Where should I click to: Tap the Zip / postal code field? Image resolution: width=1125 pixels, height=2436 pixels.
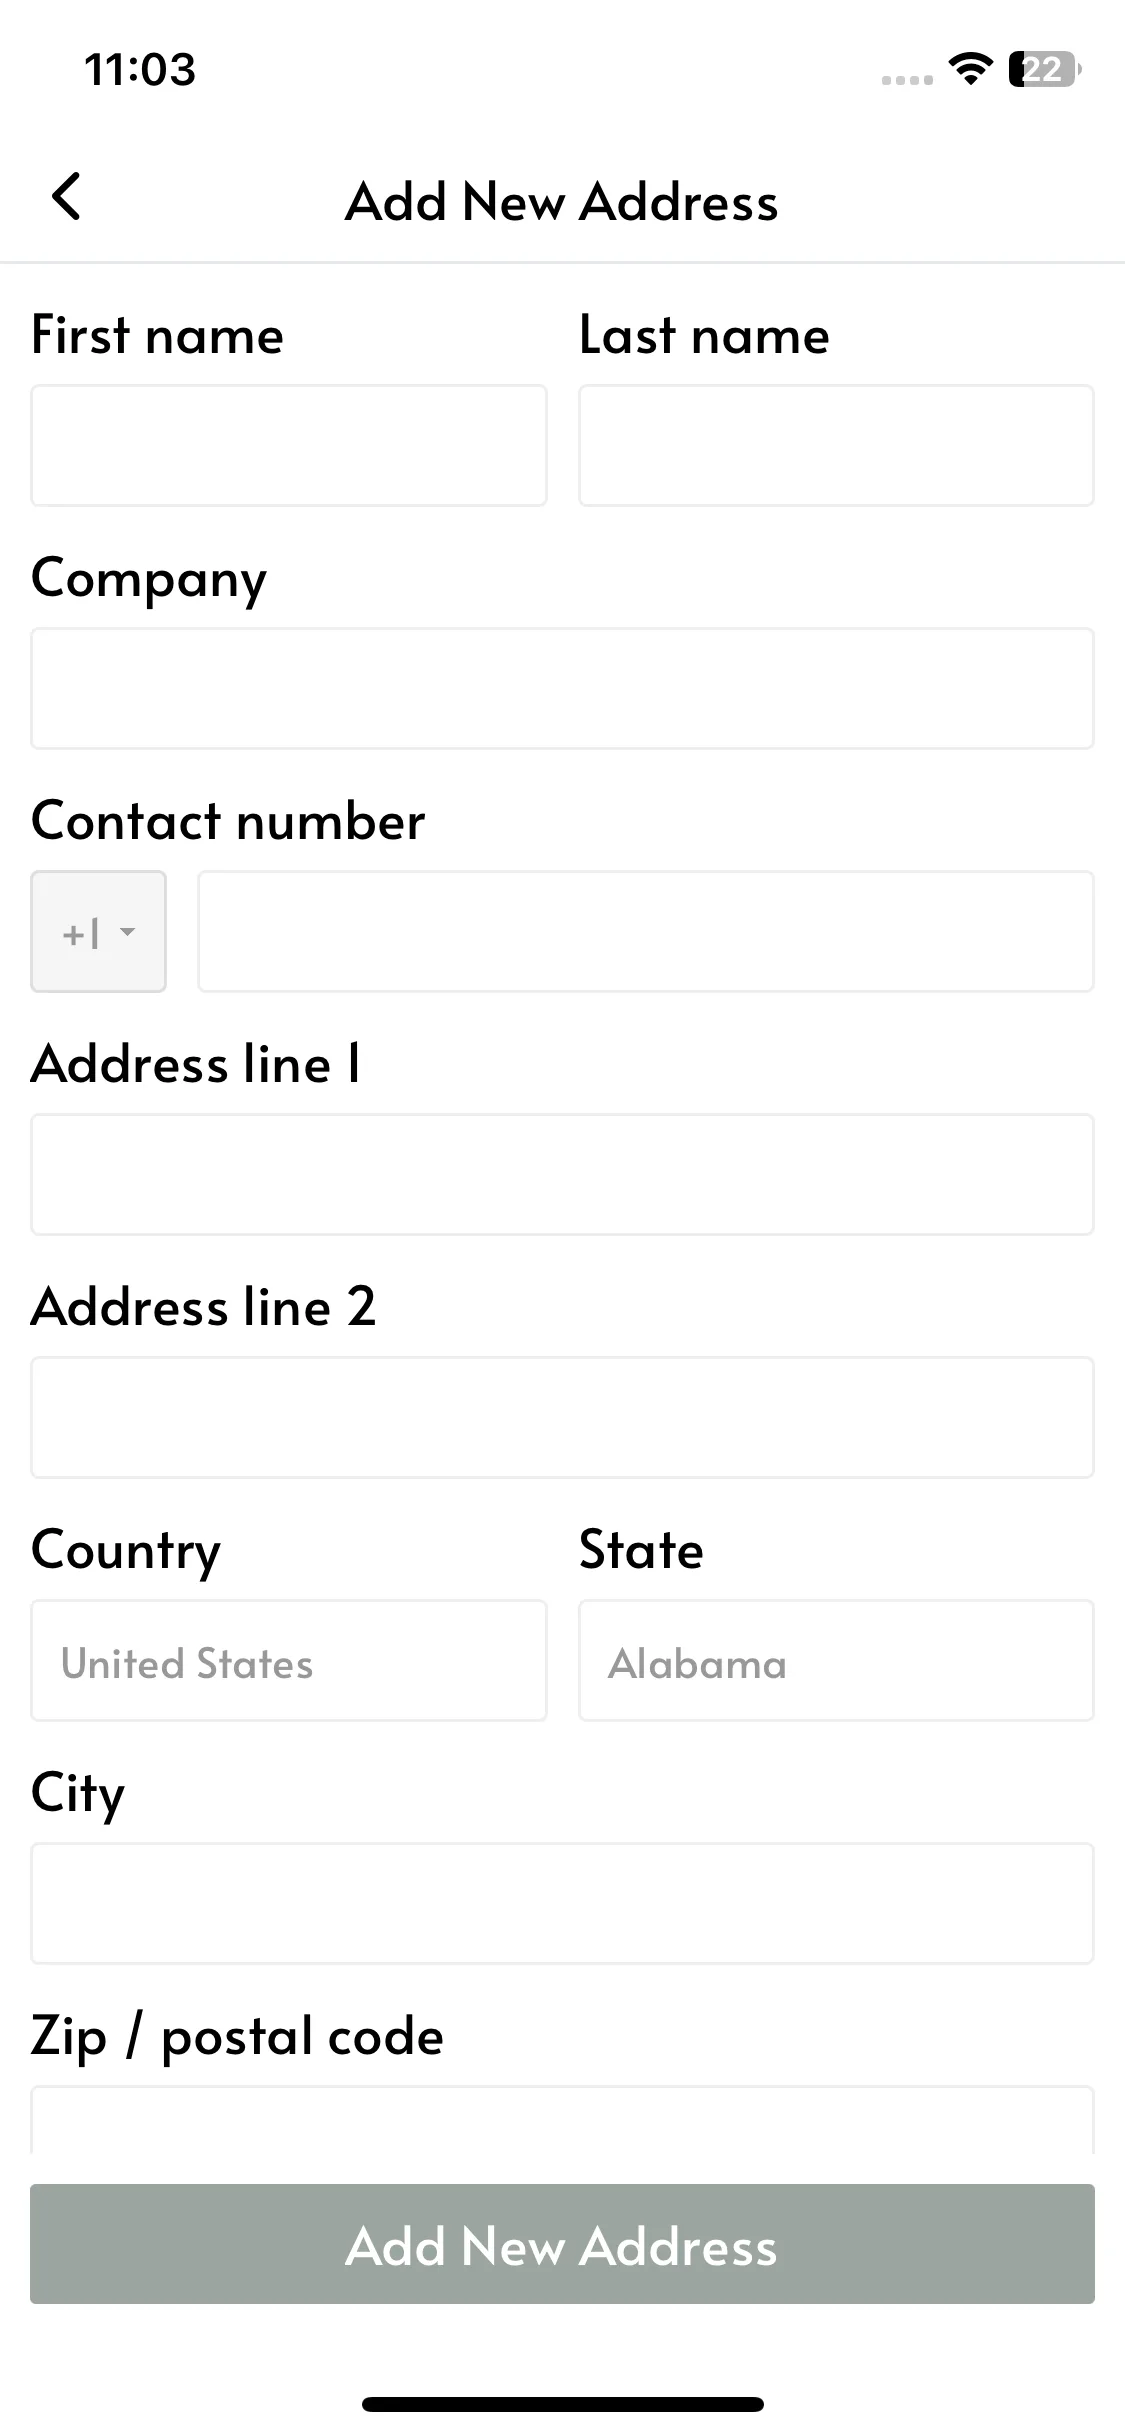point(562,2120)
